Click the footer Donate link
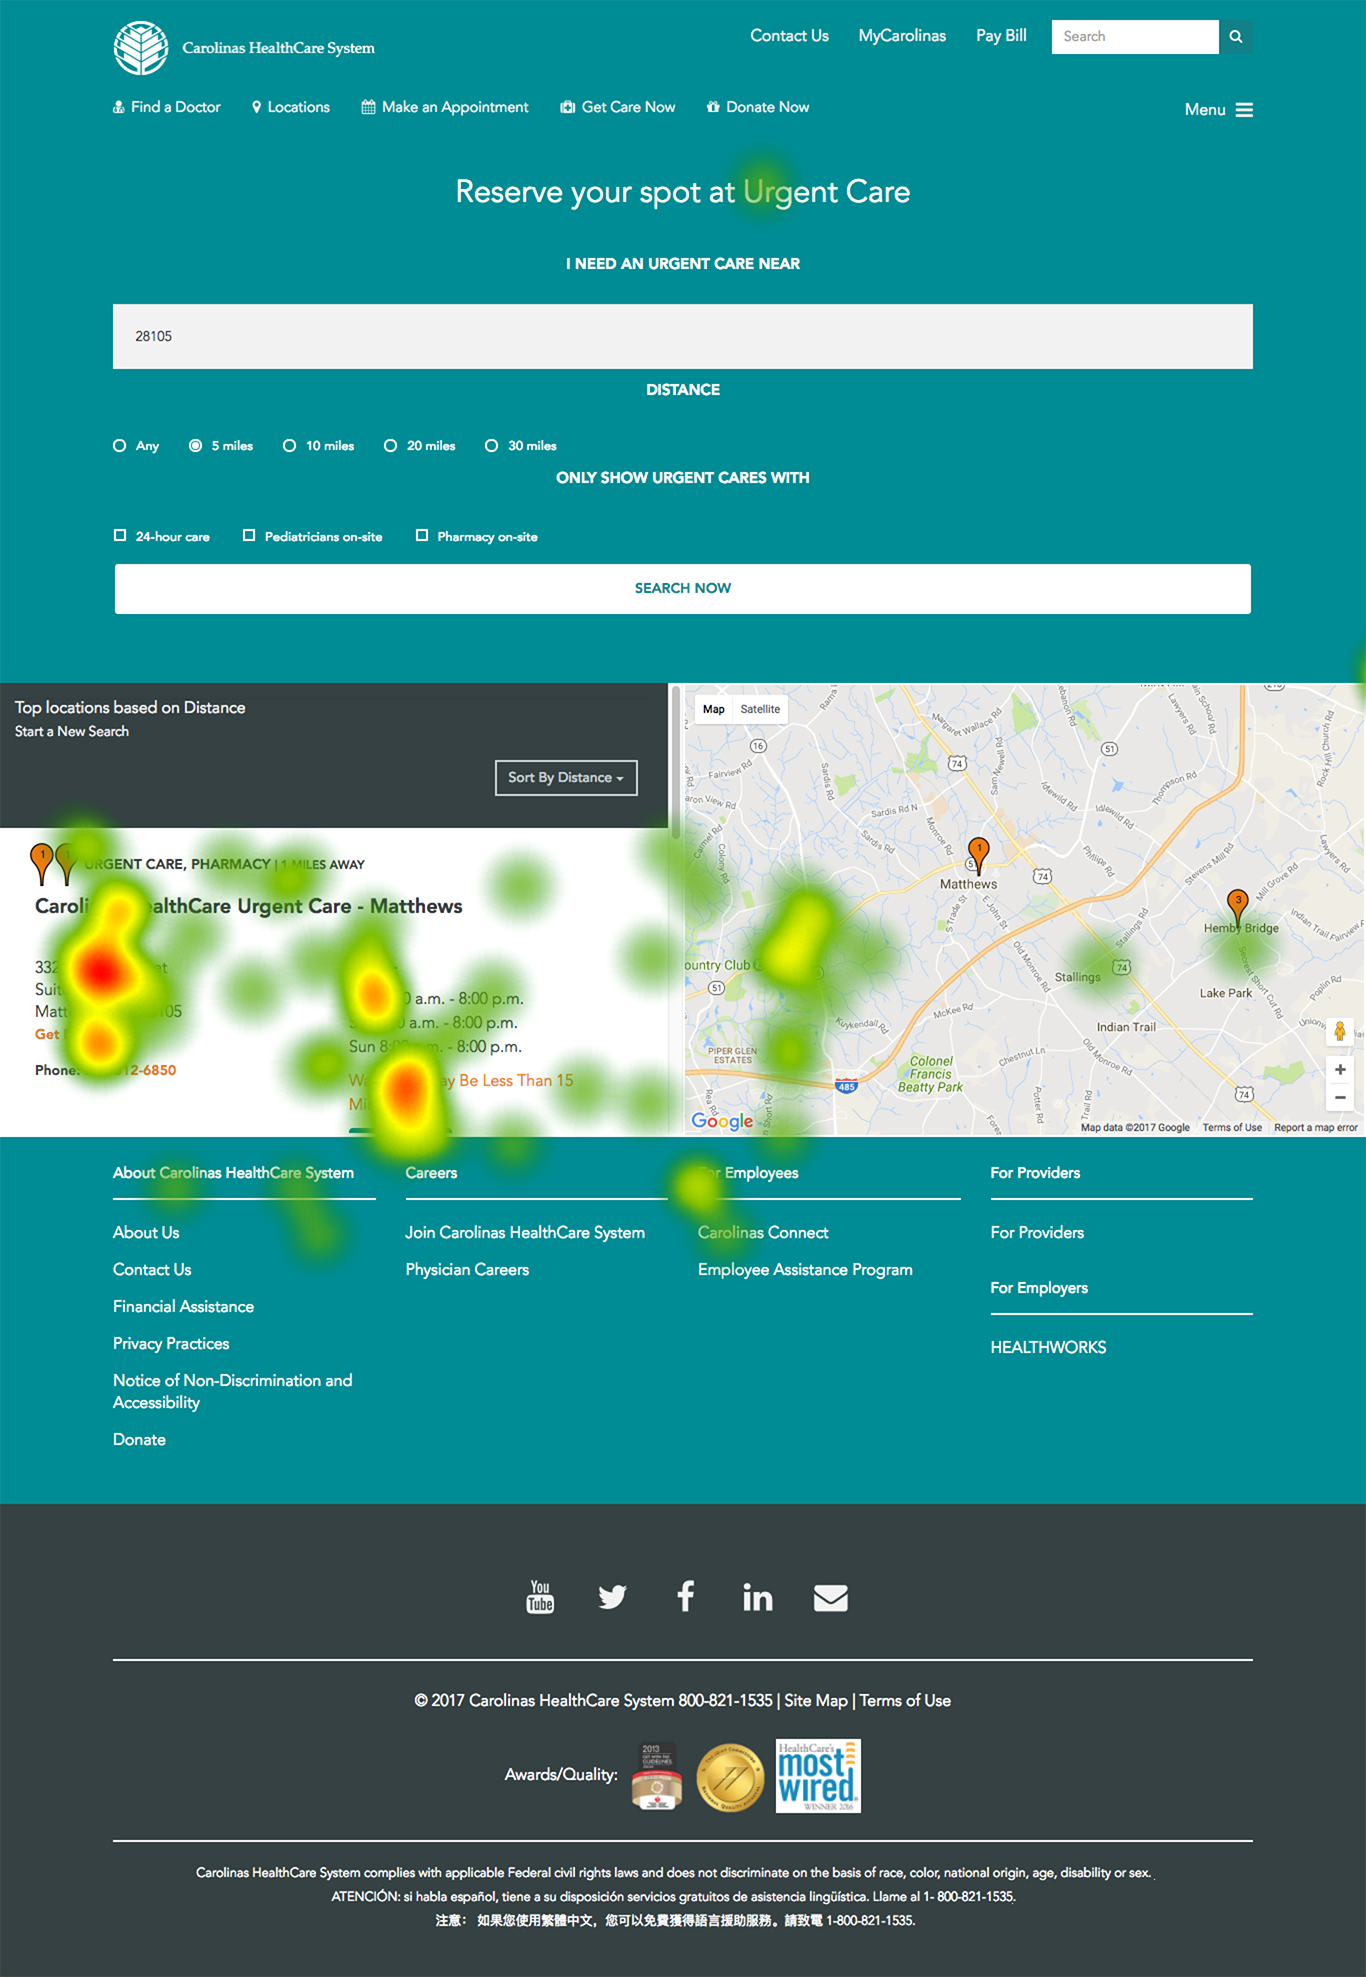The width and height of the screenshot is (1366, 1977). point(139,1440)
